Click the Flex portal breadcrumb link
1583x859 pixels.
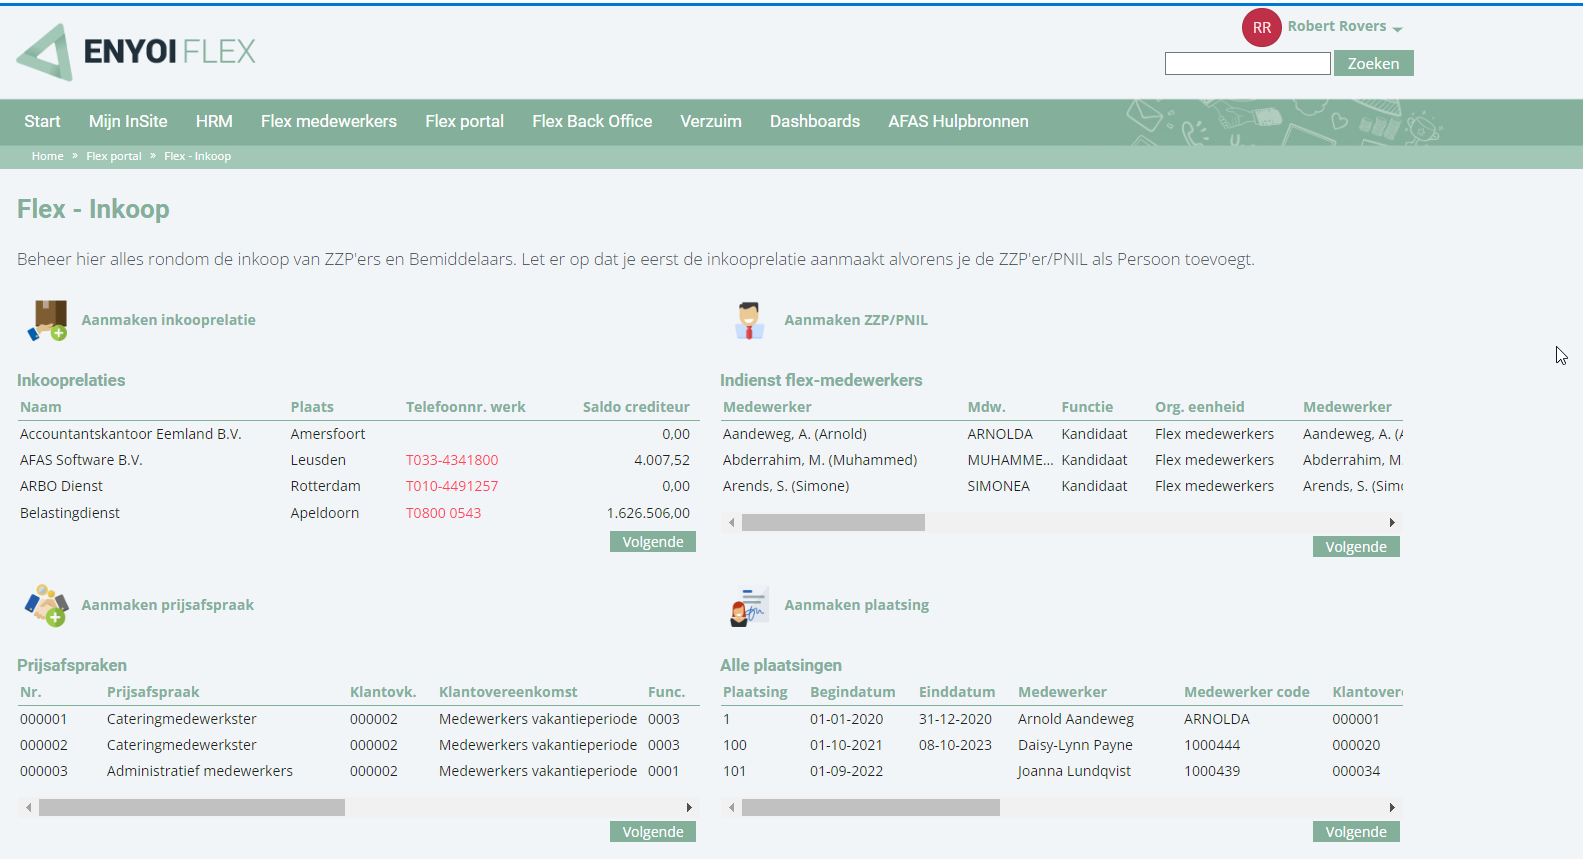(114, 156)
